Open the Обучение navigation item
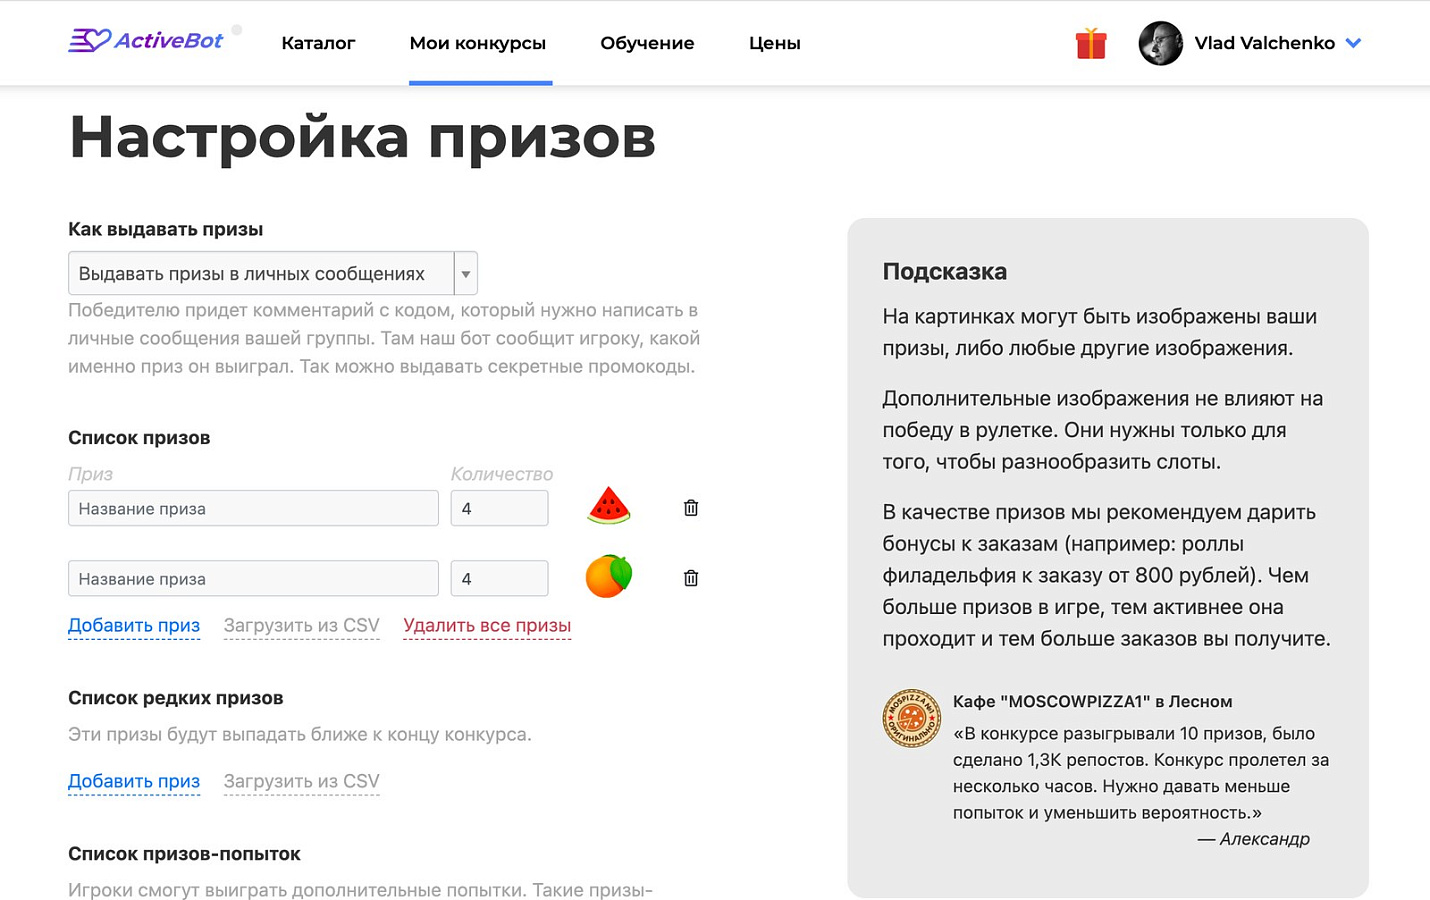1430x900 pixels. [x=647, y=43]
